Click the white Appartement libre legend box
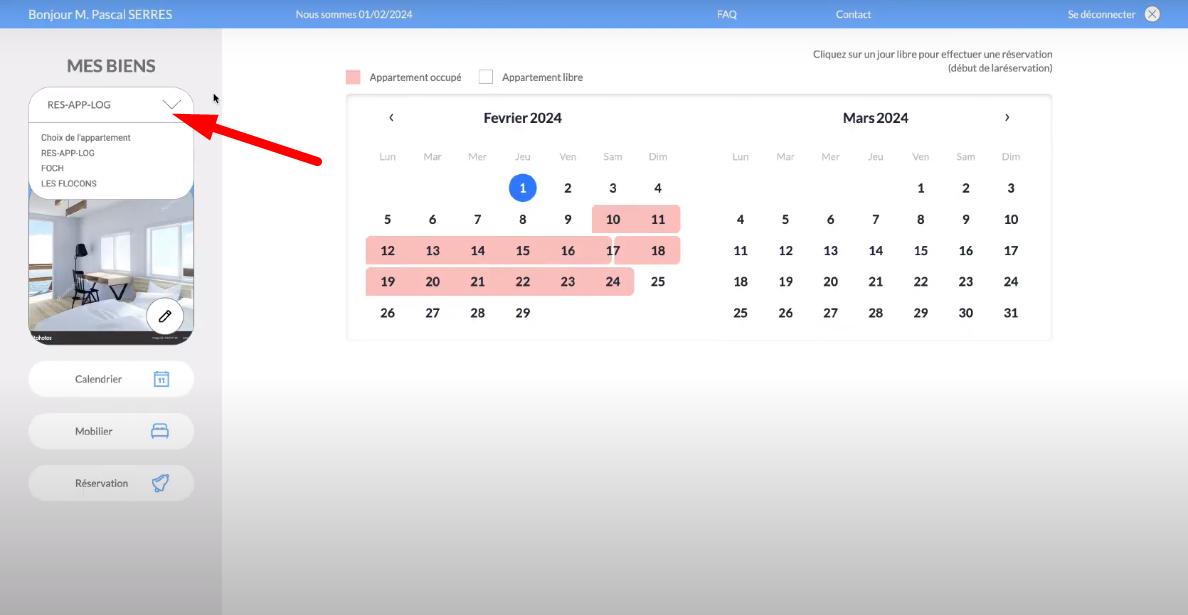The image size is (1188, 615). (486, 77)
